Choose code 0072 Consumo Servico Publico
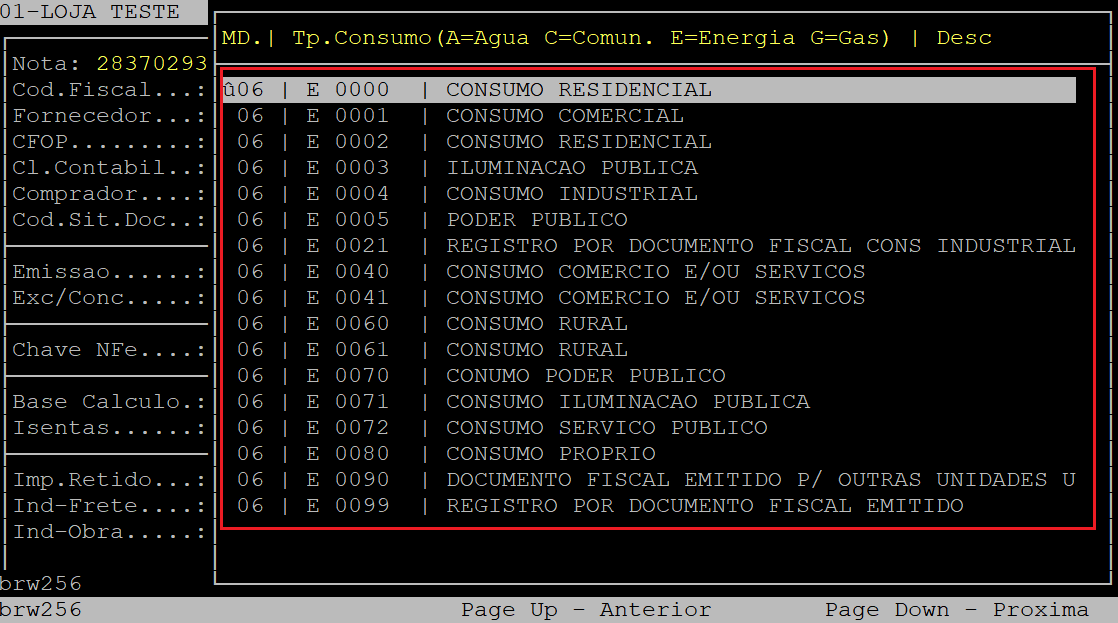 [x=606, y=428]
